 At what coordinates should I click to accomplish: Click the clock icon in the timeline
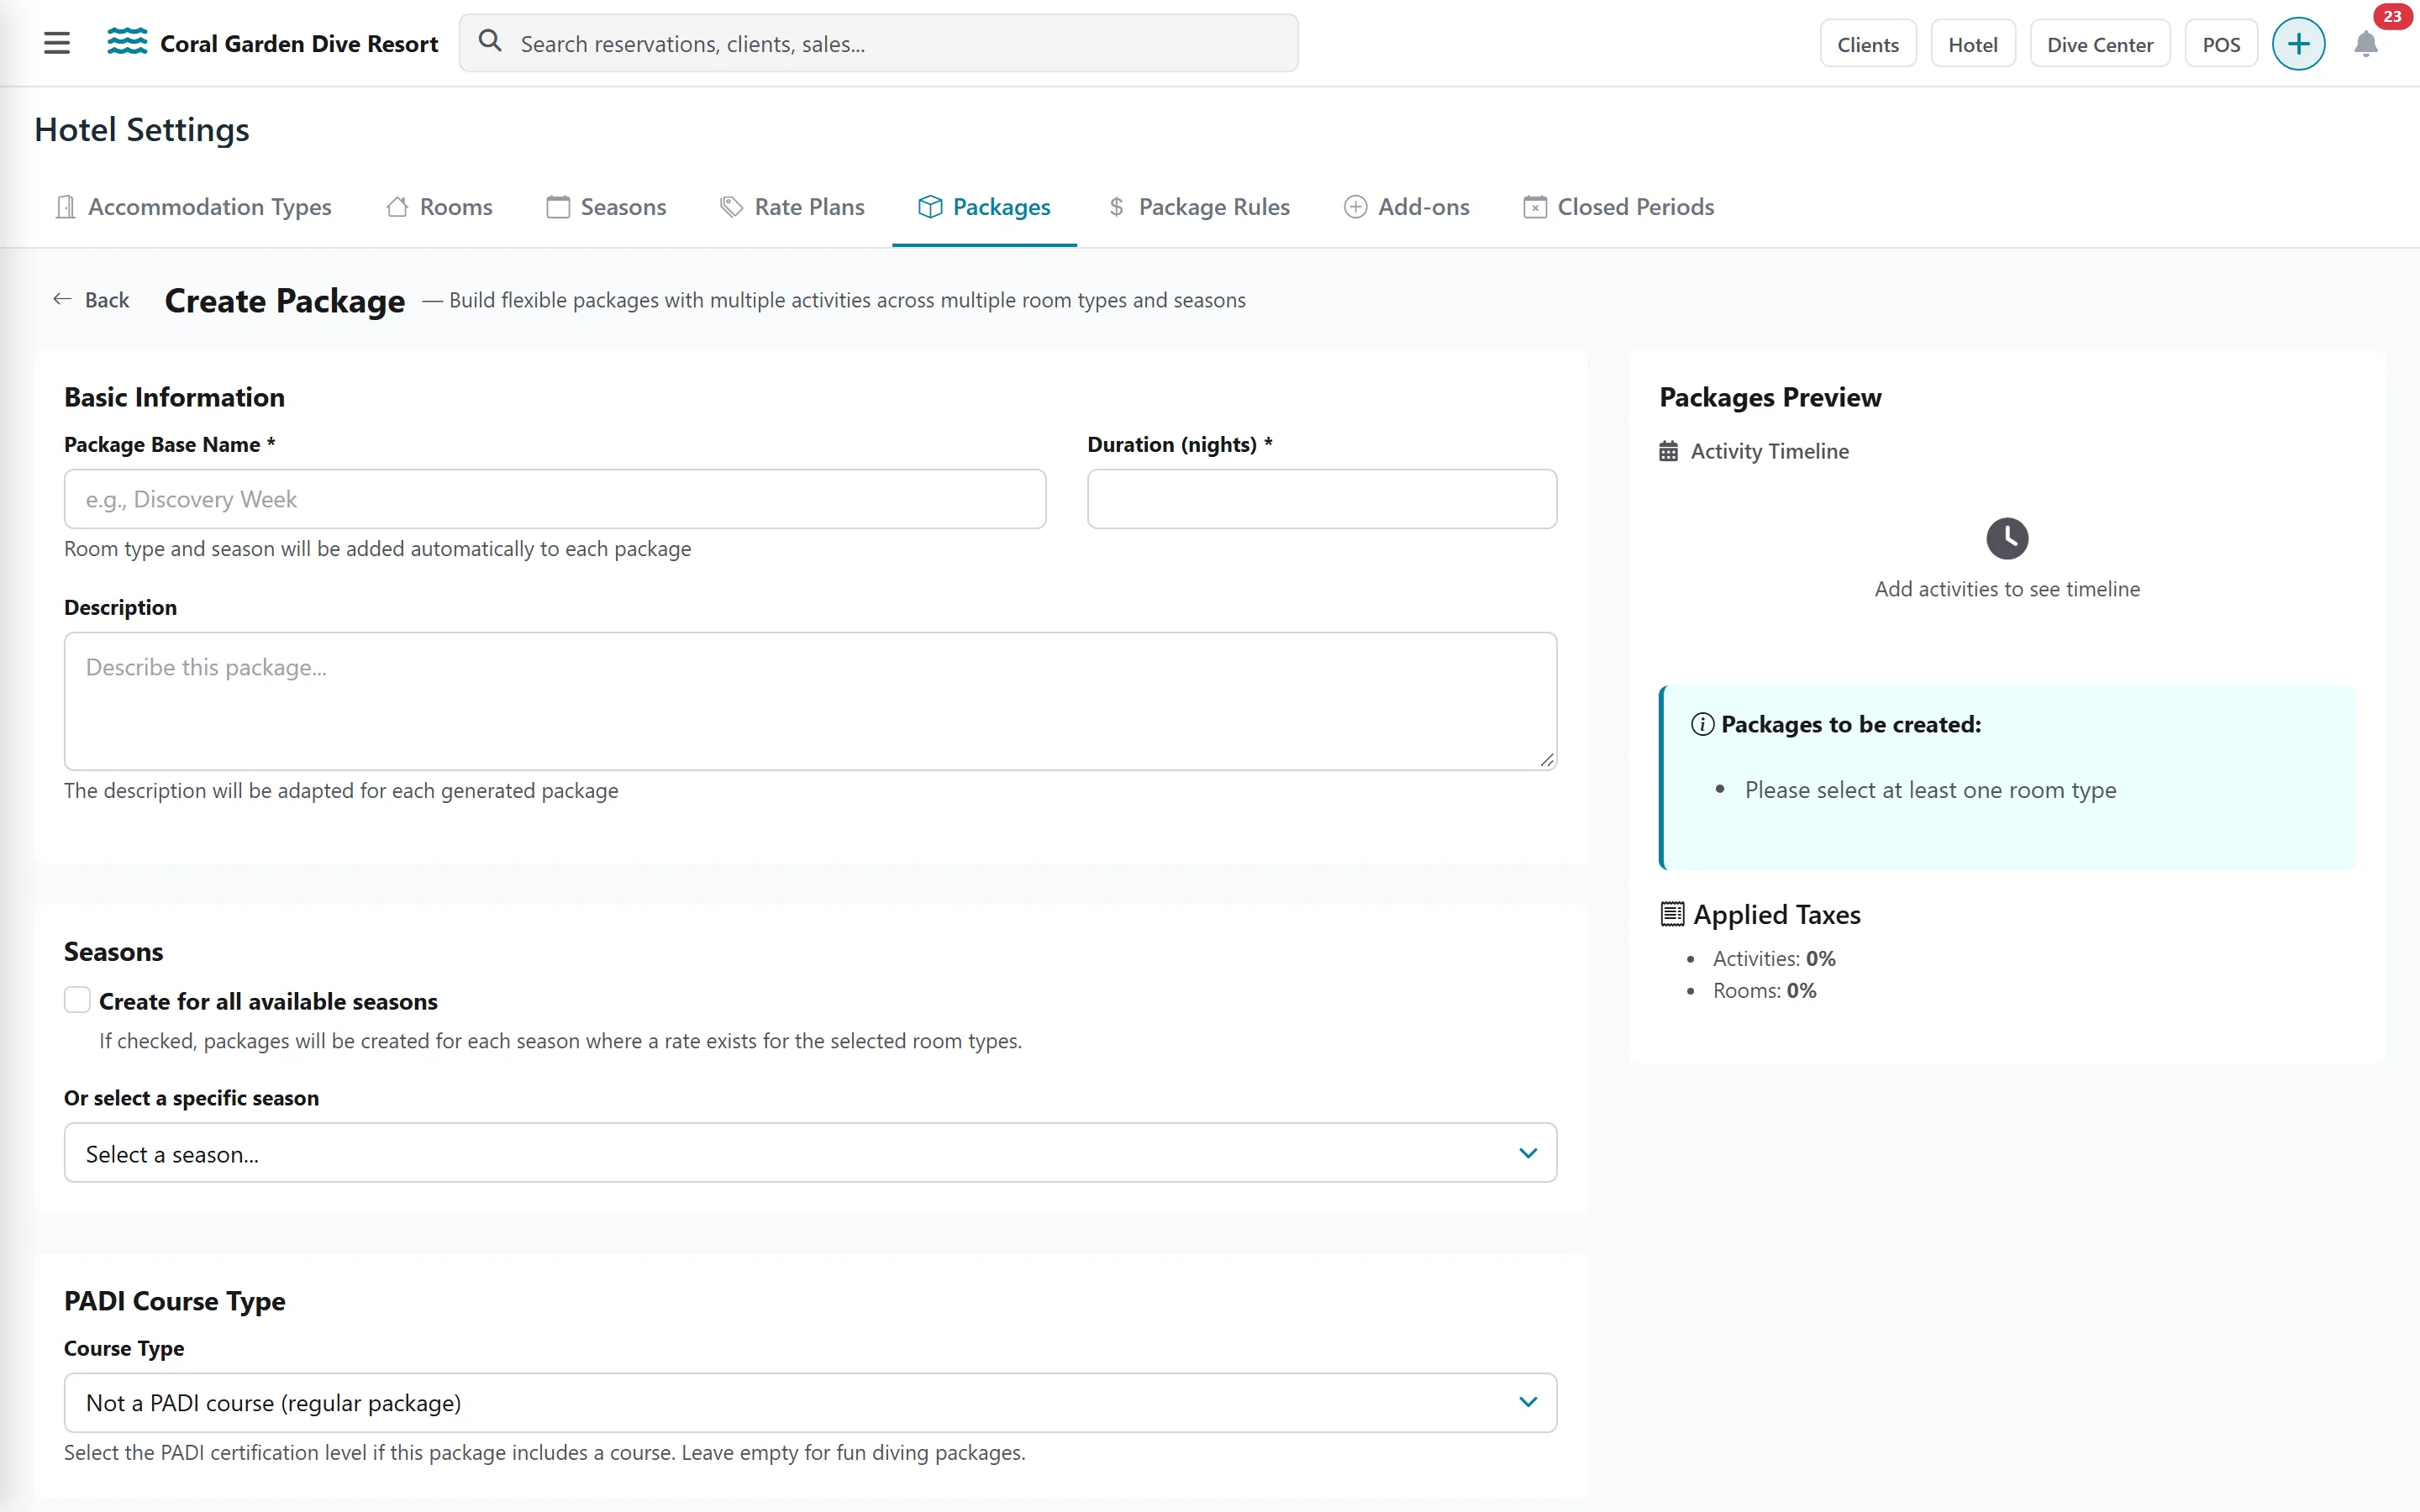[x=2007, y=538]
